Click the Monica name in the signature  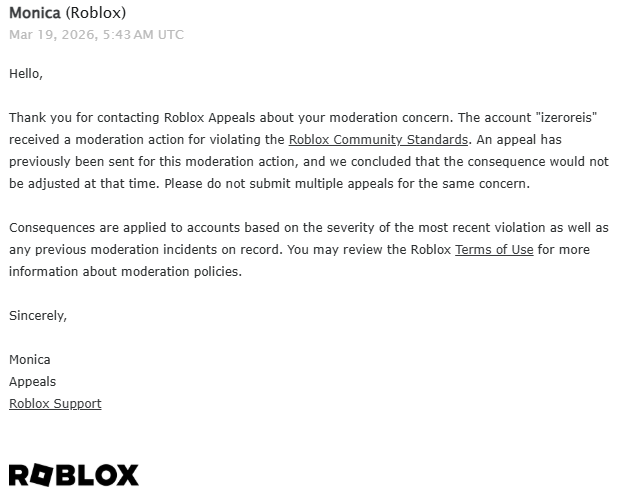[x=30, y=359]
